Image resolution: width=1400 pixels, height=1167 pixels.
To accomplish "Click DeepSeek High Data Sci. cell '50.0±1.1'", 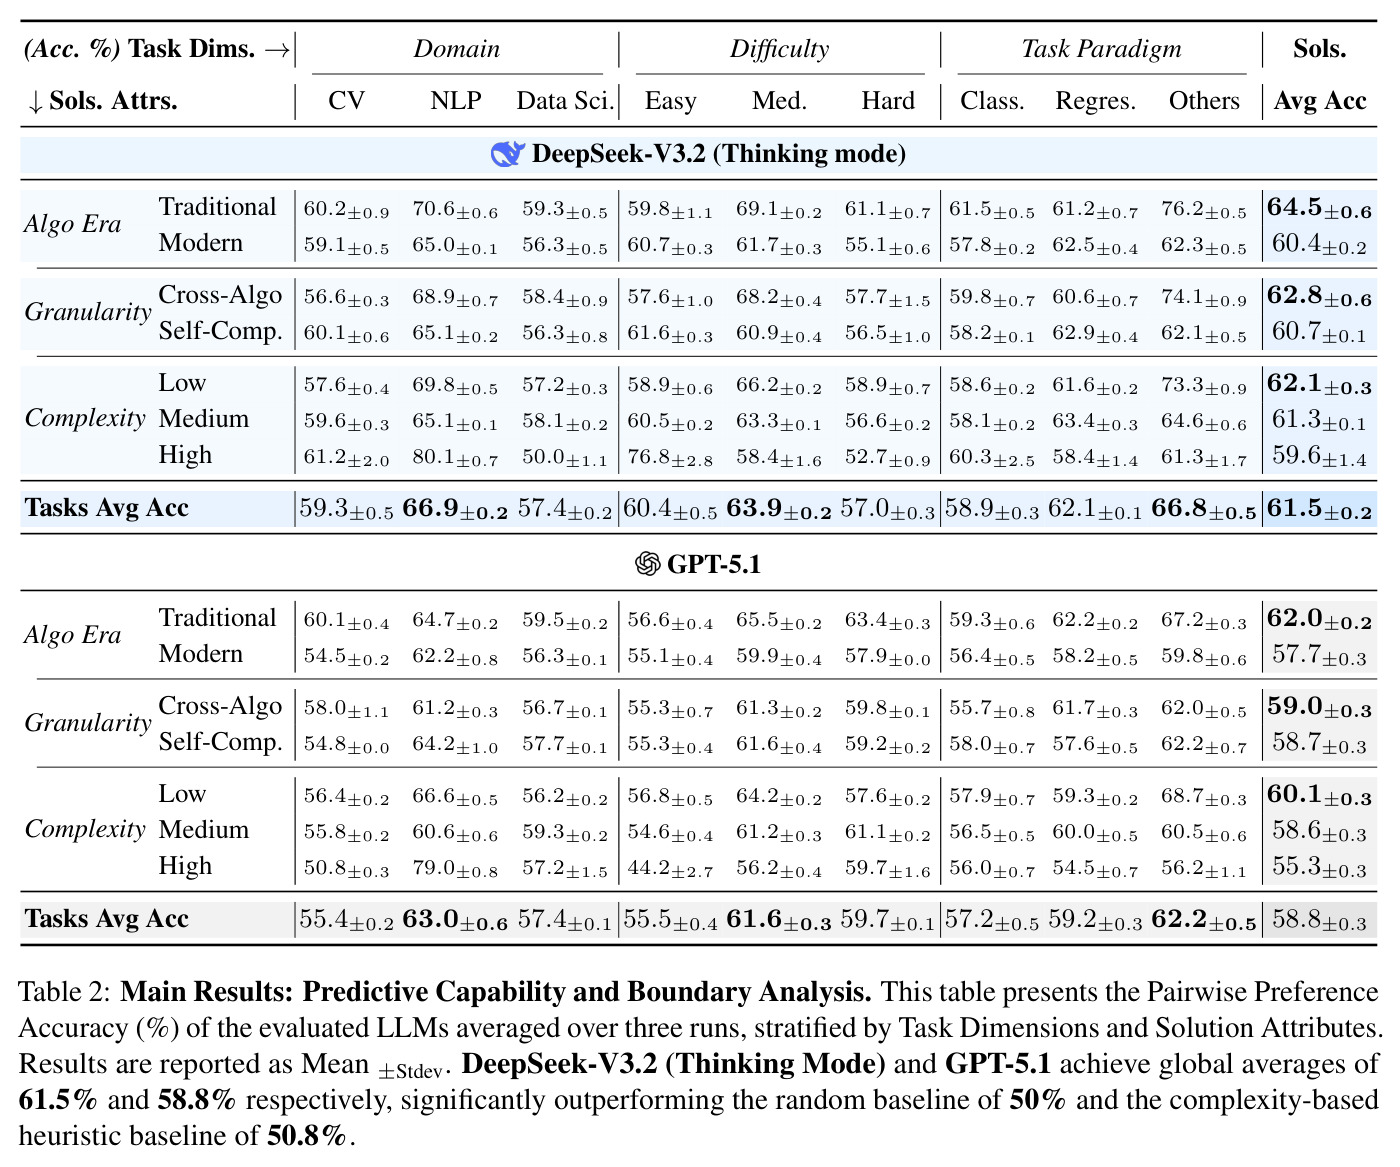I will [x=565, y=457].
